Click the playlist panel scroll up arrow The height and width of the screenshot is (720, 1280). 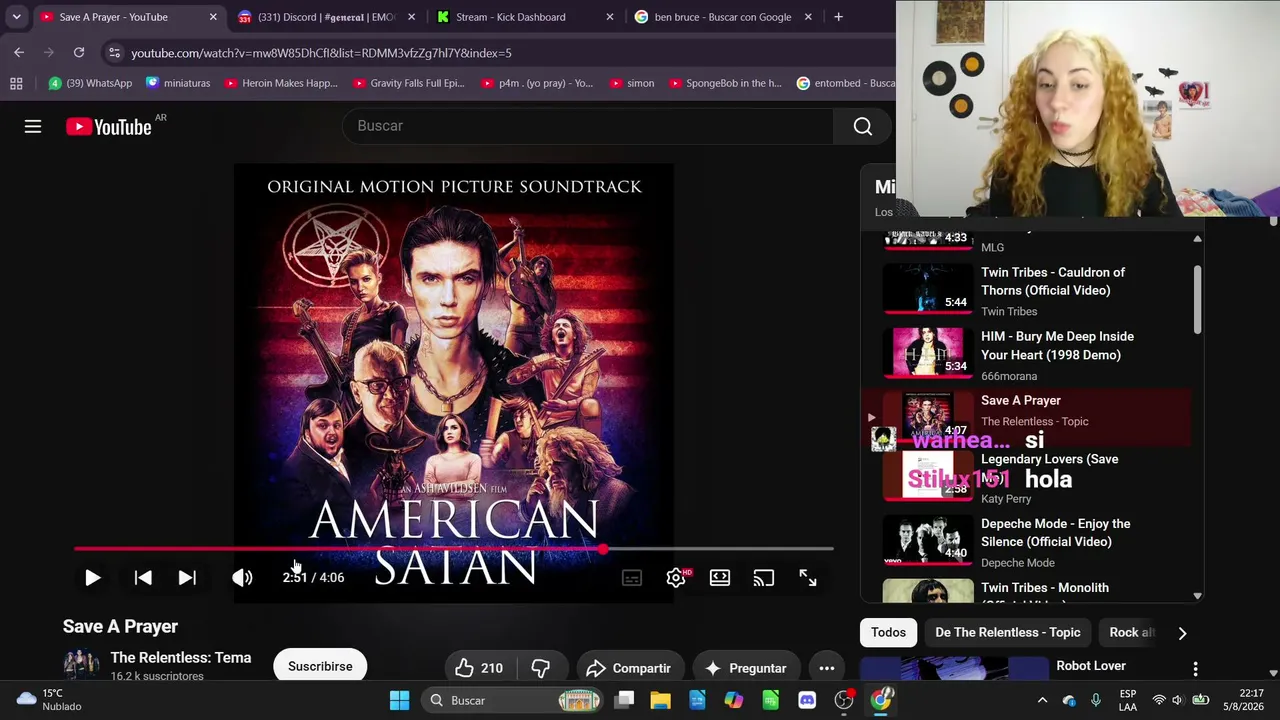click(1197, 239)
